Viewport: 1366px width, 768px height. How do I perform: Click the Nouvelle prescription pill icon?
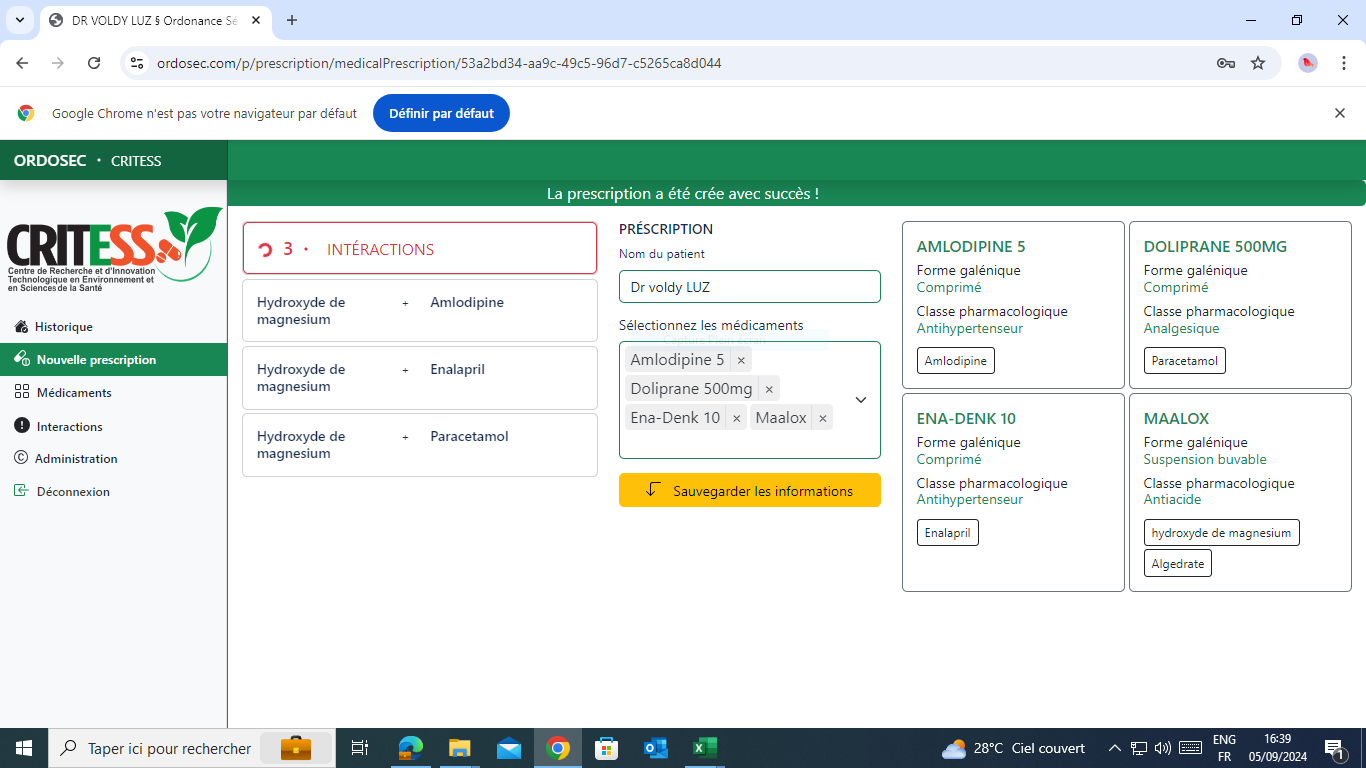pos(22,359)
